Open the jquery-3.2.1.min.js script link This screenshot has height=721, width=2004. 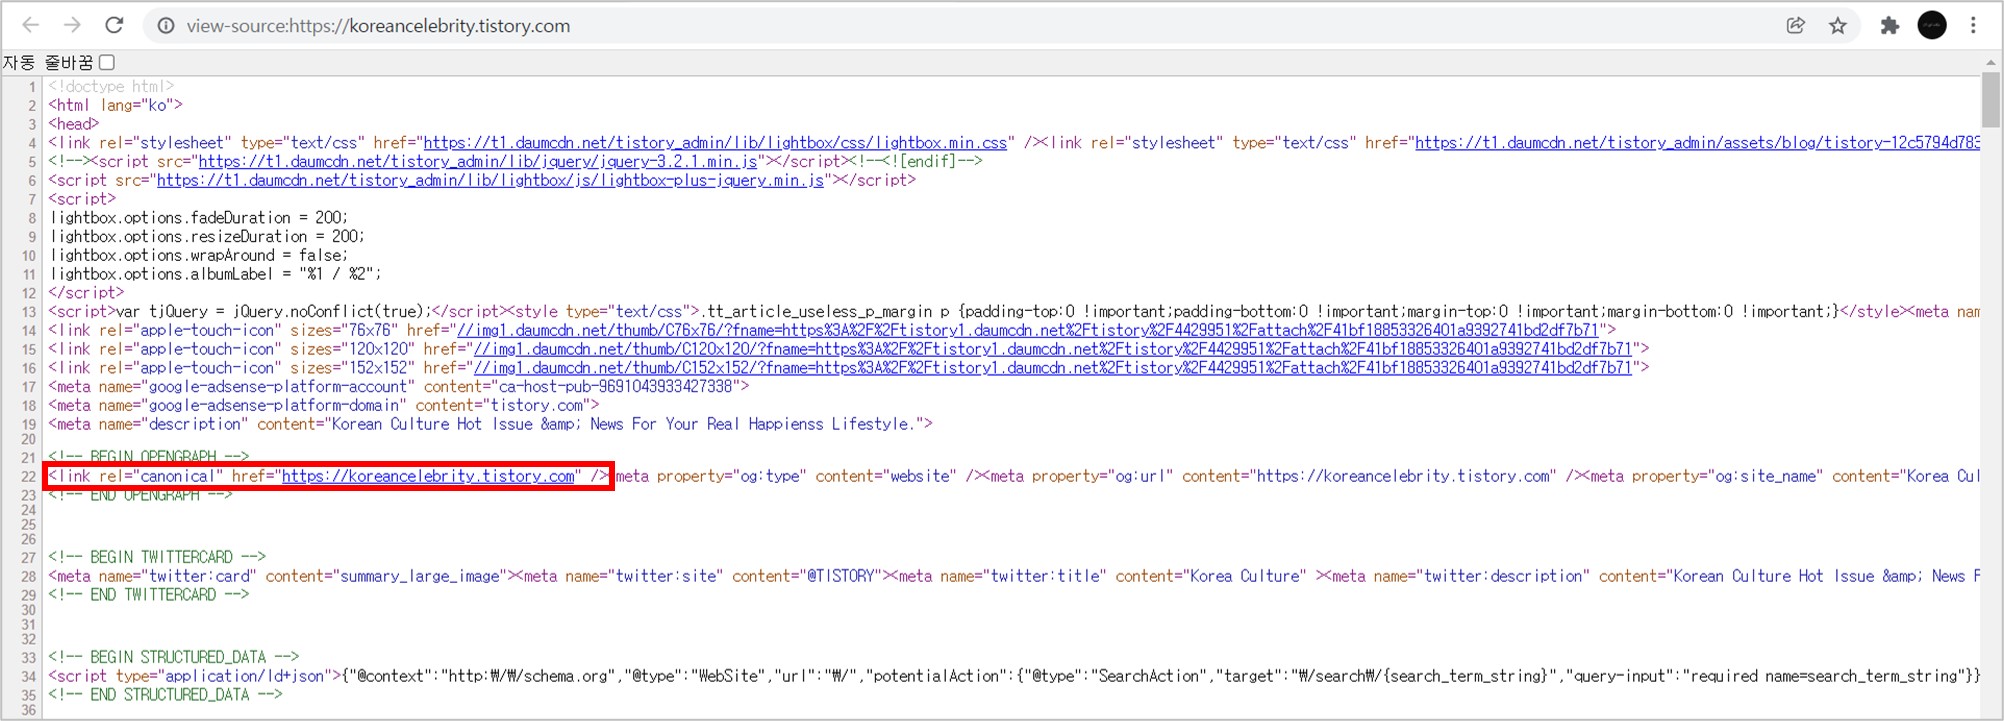pos(478,162)
